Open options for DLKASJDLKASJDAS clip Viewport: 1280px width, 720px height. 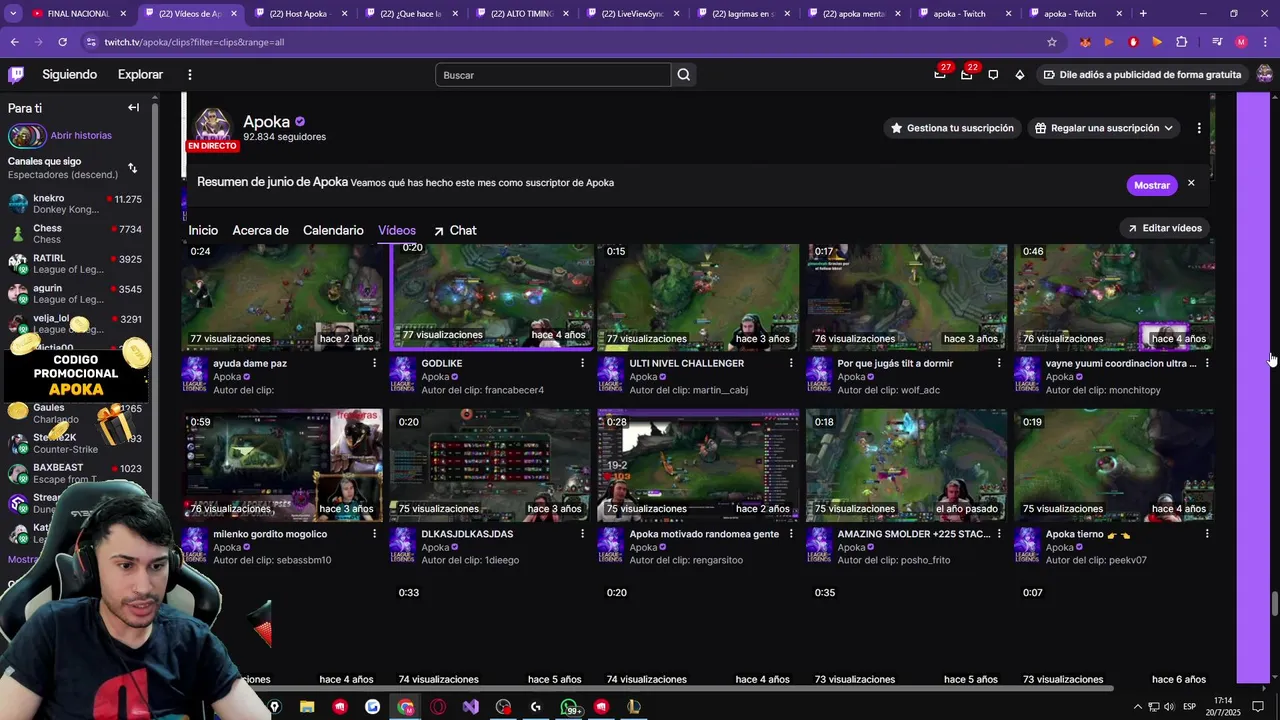pos(583,534)
